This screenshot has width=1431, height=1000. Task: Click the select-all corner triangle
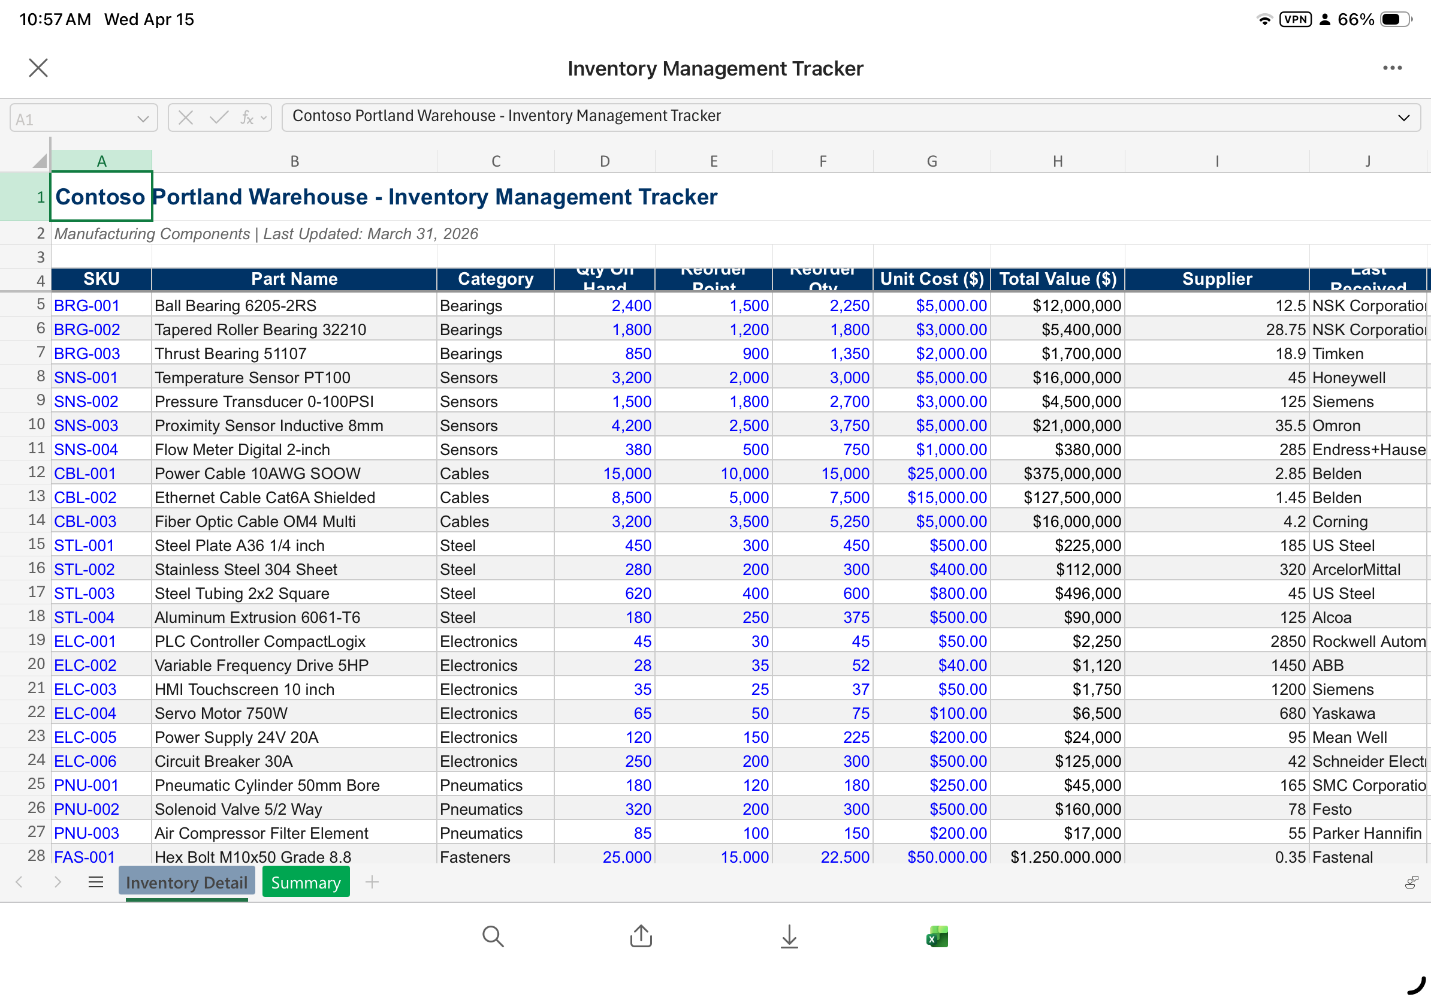39,160
